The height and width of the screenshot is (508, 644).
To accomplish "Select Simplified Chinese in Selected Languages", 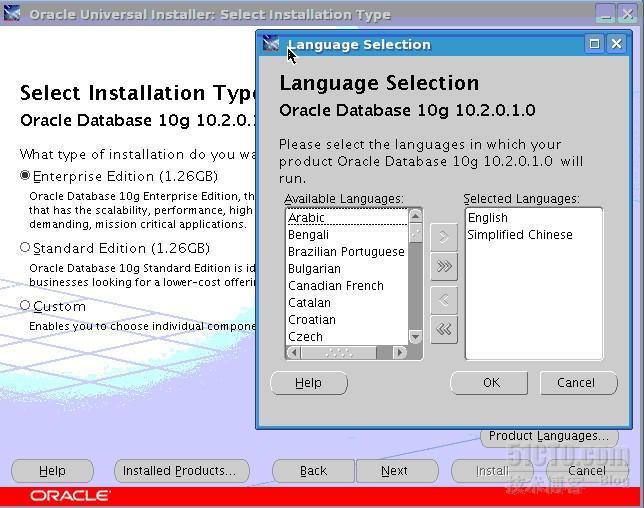I will pos(534,234).
